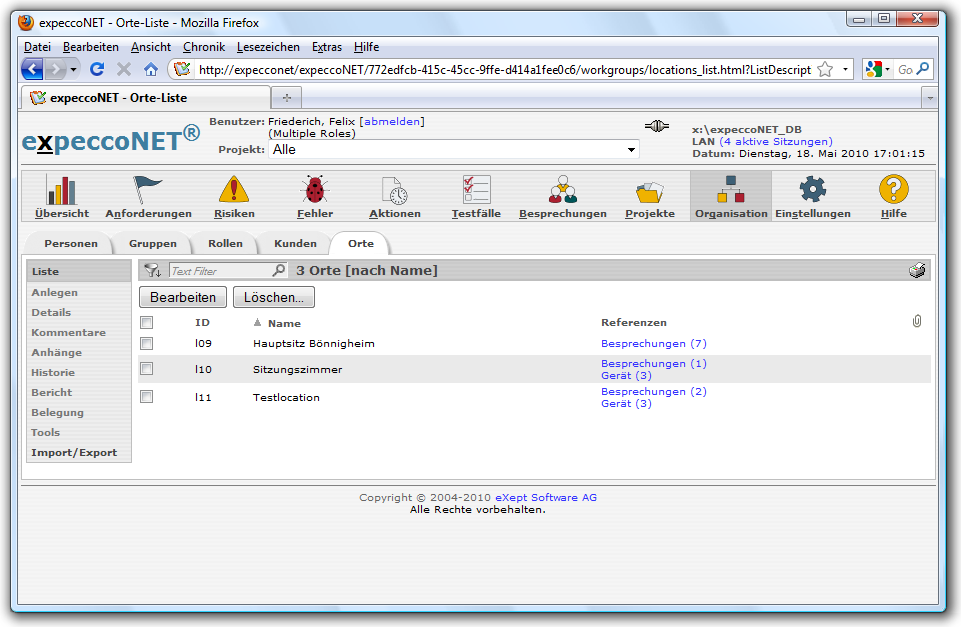Check the box for Hauptsitz Bönnigheim
The height and width of the screenshot is (627, 961).
[x=147, y=344]
